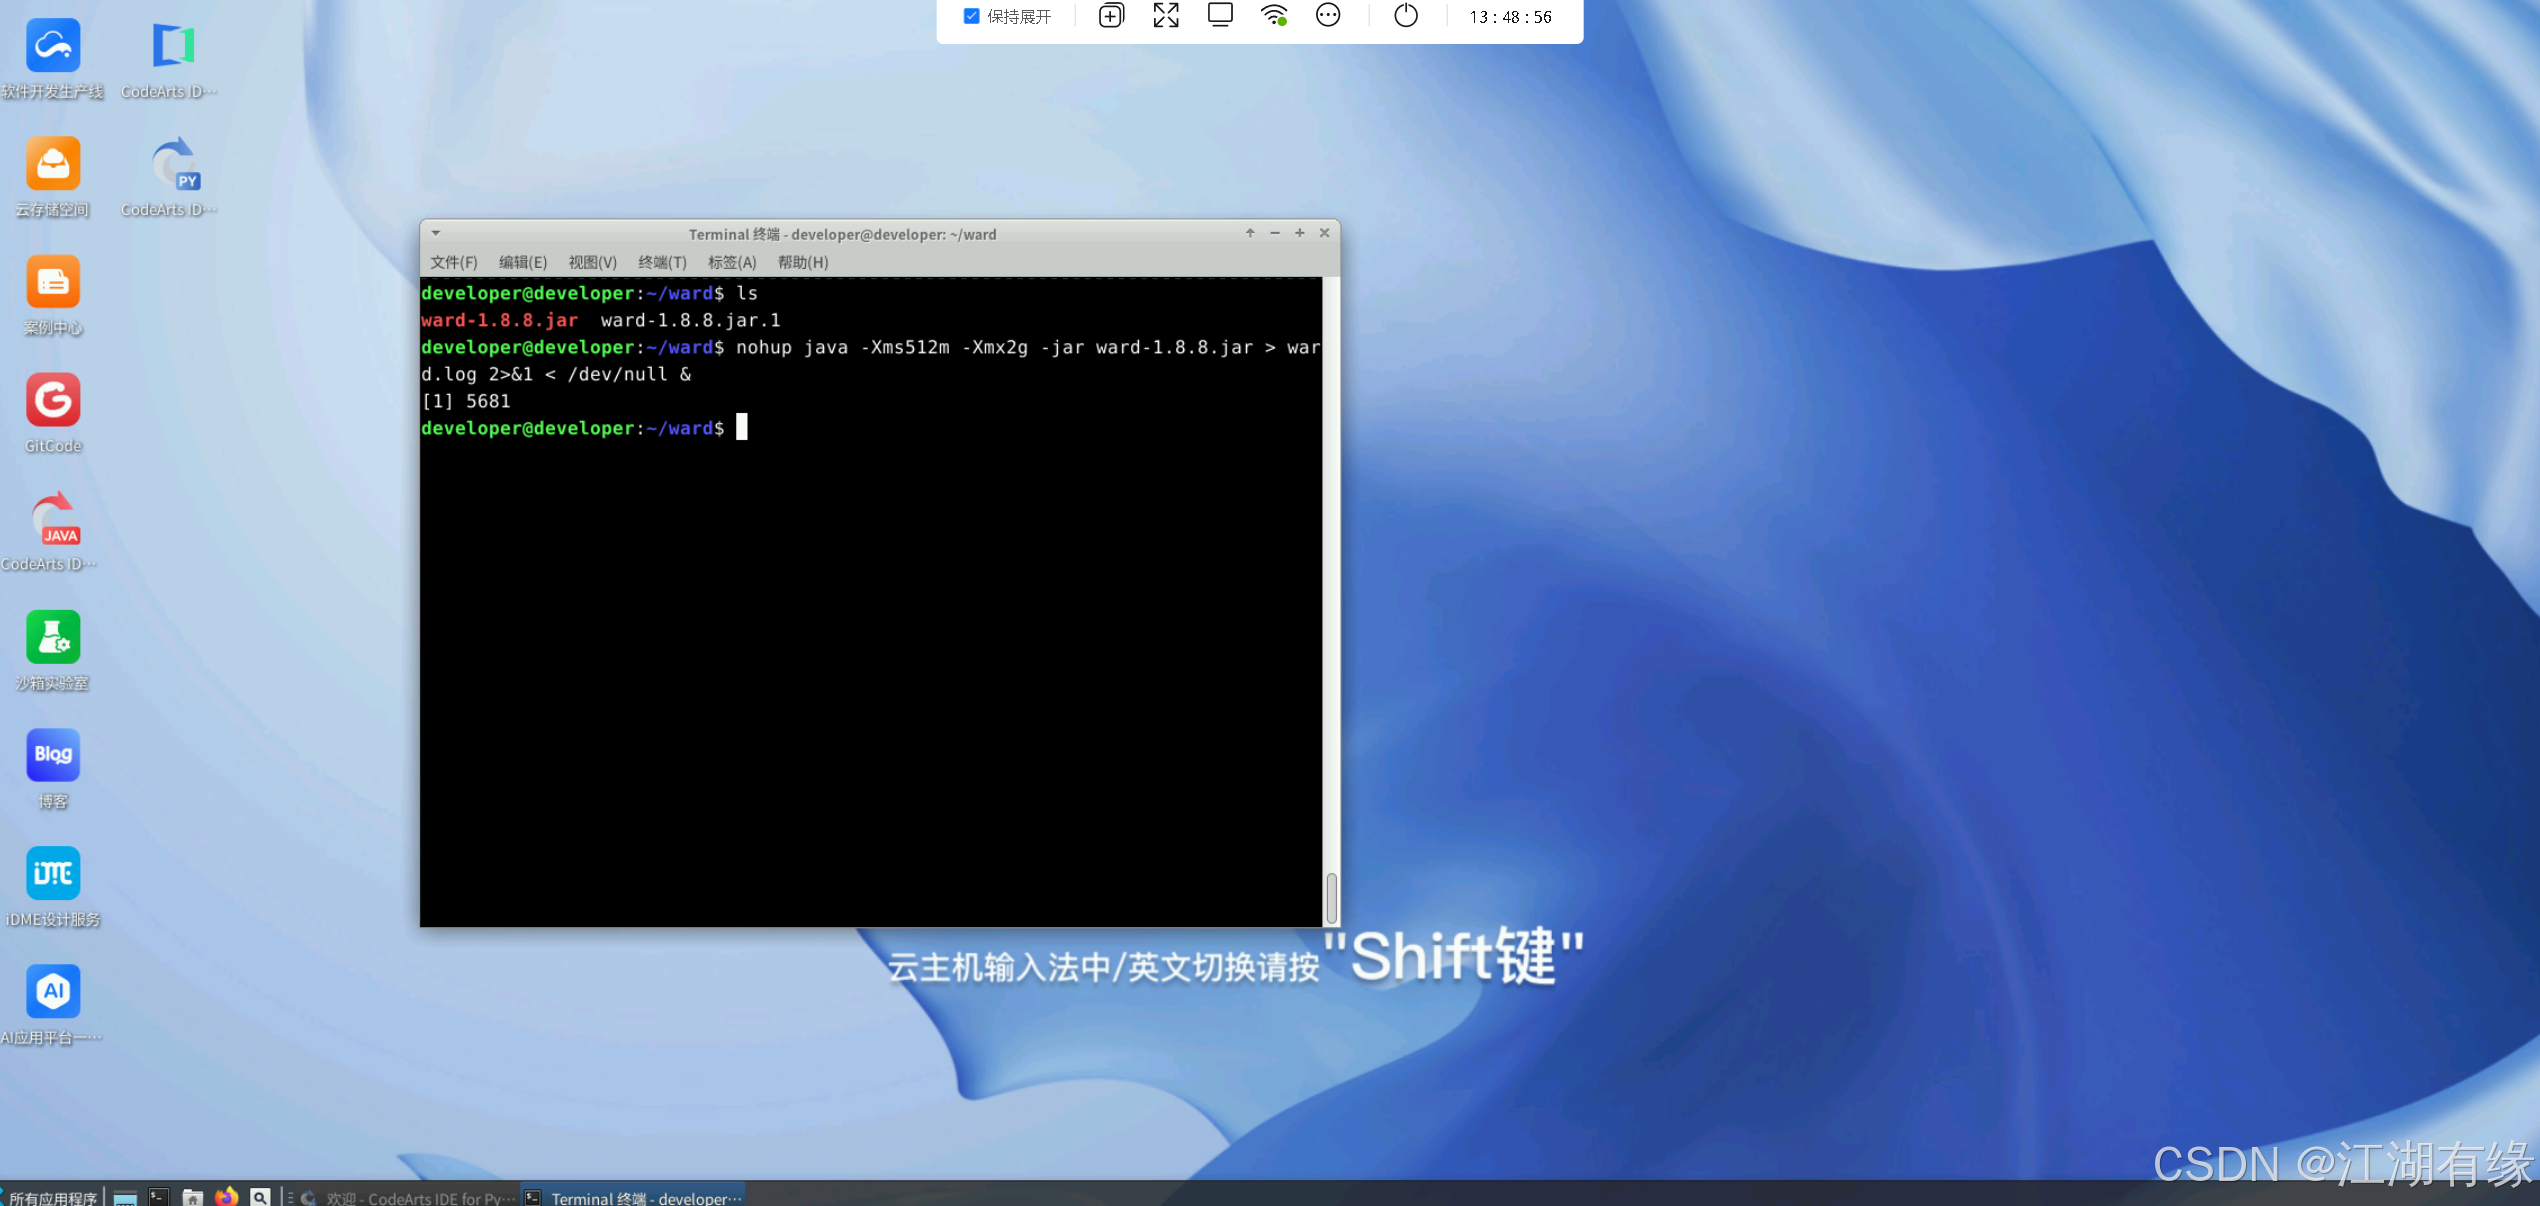Open the terminal window dropdown arrow menu
This screenshot has height=1206, width=2540.
click(436, 233)
